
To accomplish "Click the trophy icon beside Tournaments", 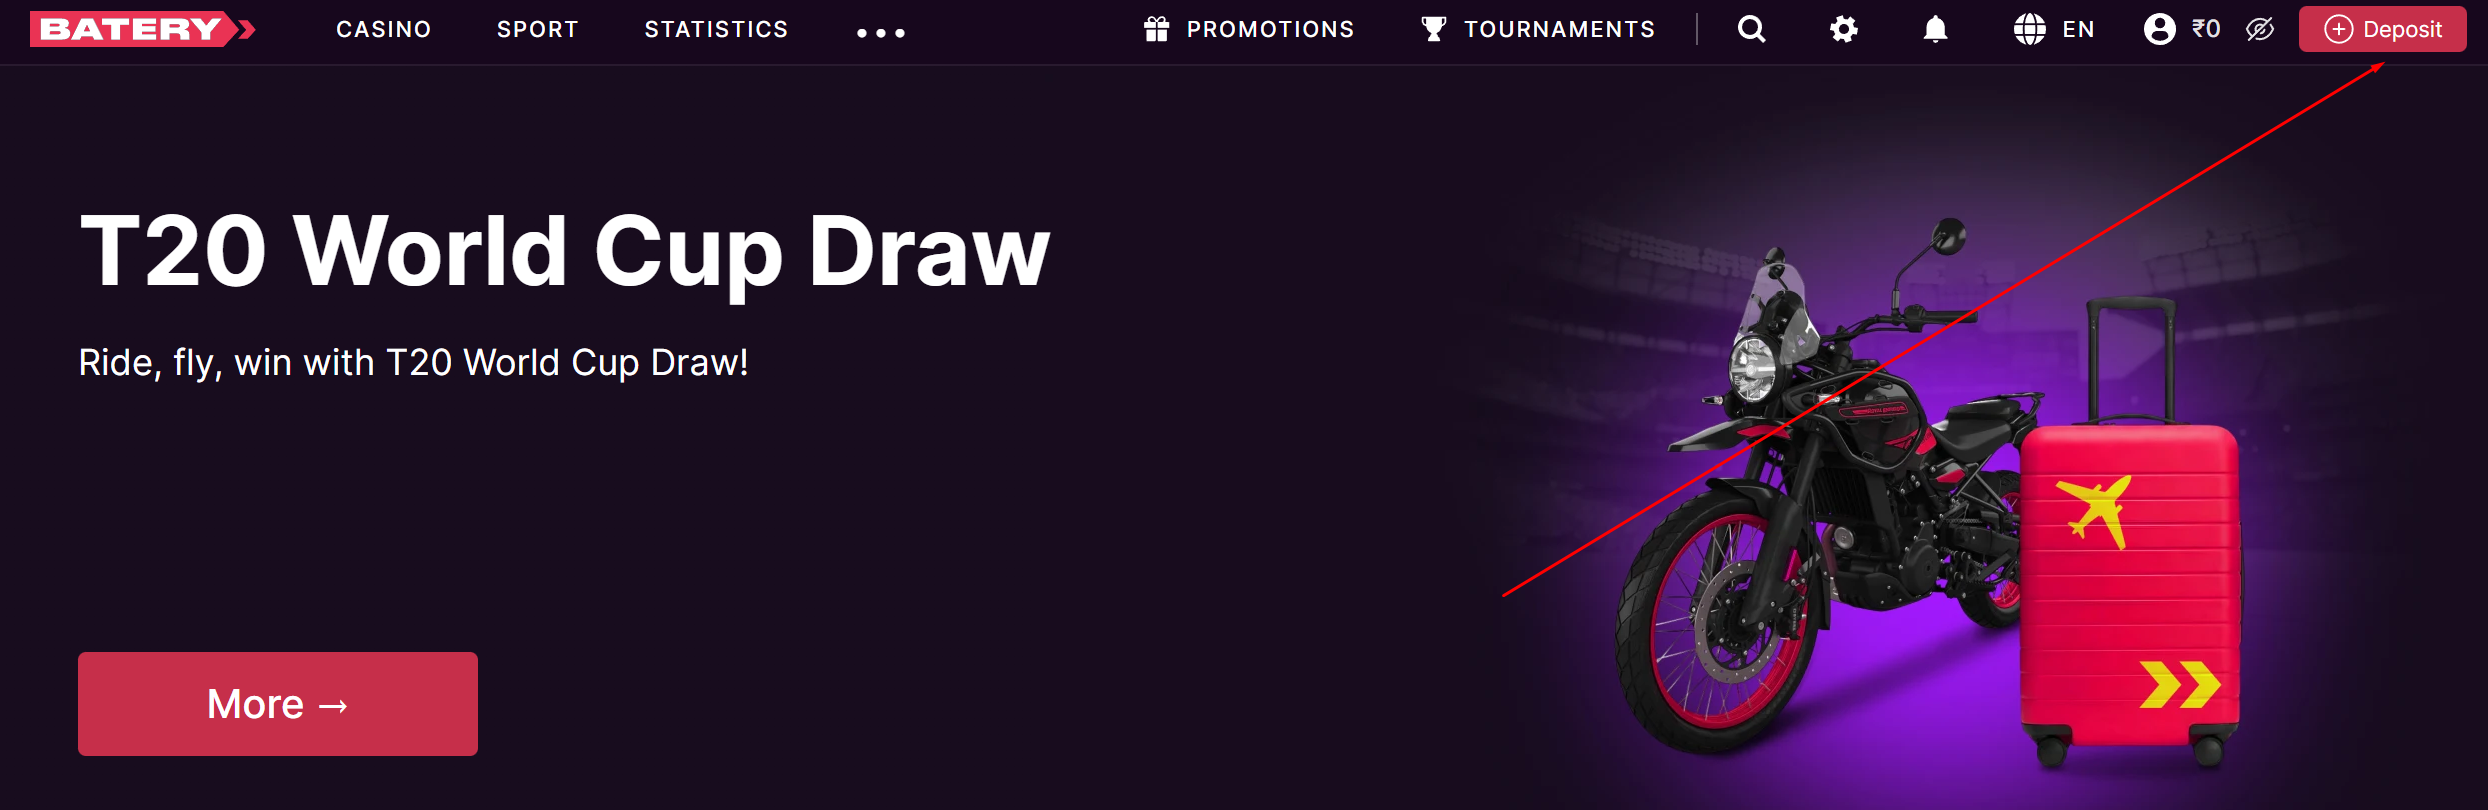I will pos(1433,29).
